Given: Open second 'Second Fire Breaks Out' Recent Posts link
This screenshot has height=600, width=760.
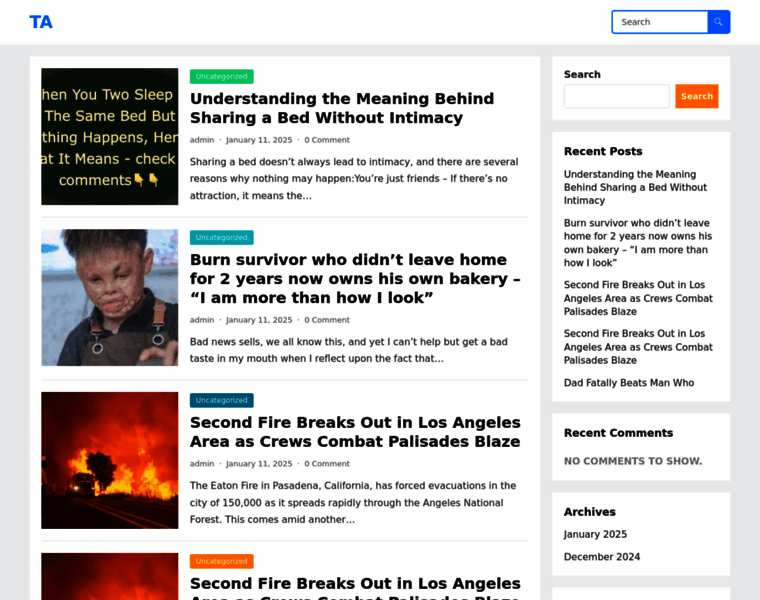Looking at the screenshot, I should 638,347.
